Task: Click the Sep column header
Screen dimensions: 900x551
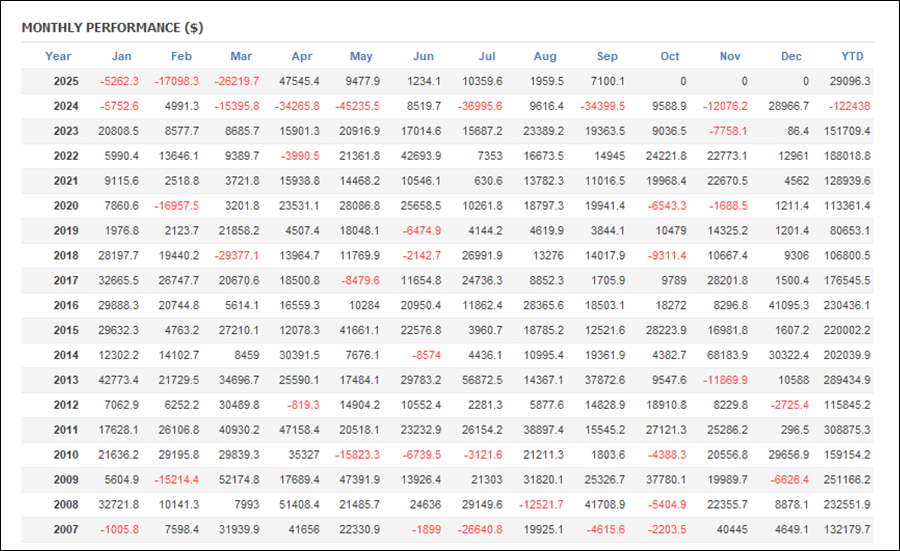Action: click(x=607, y=56)
